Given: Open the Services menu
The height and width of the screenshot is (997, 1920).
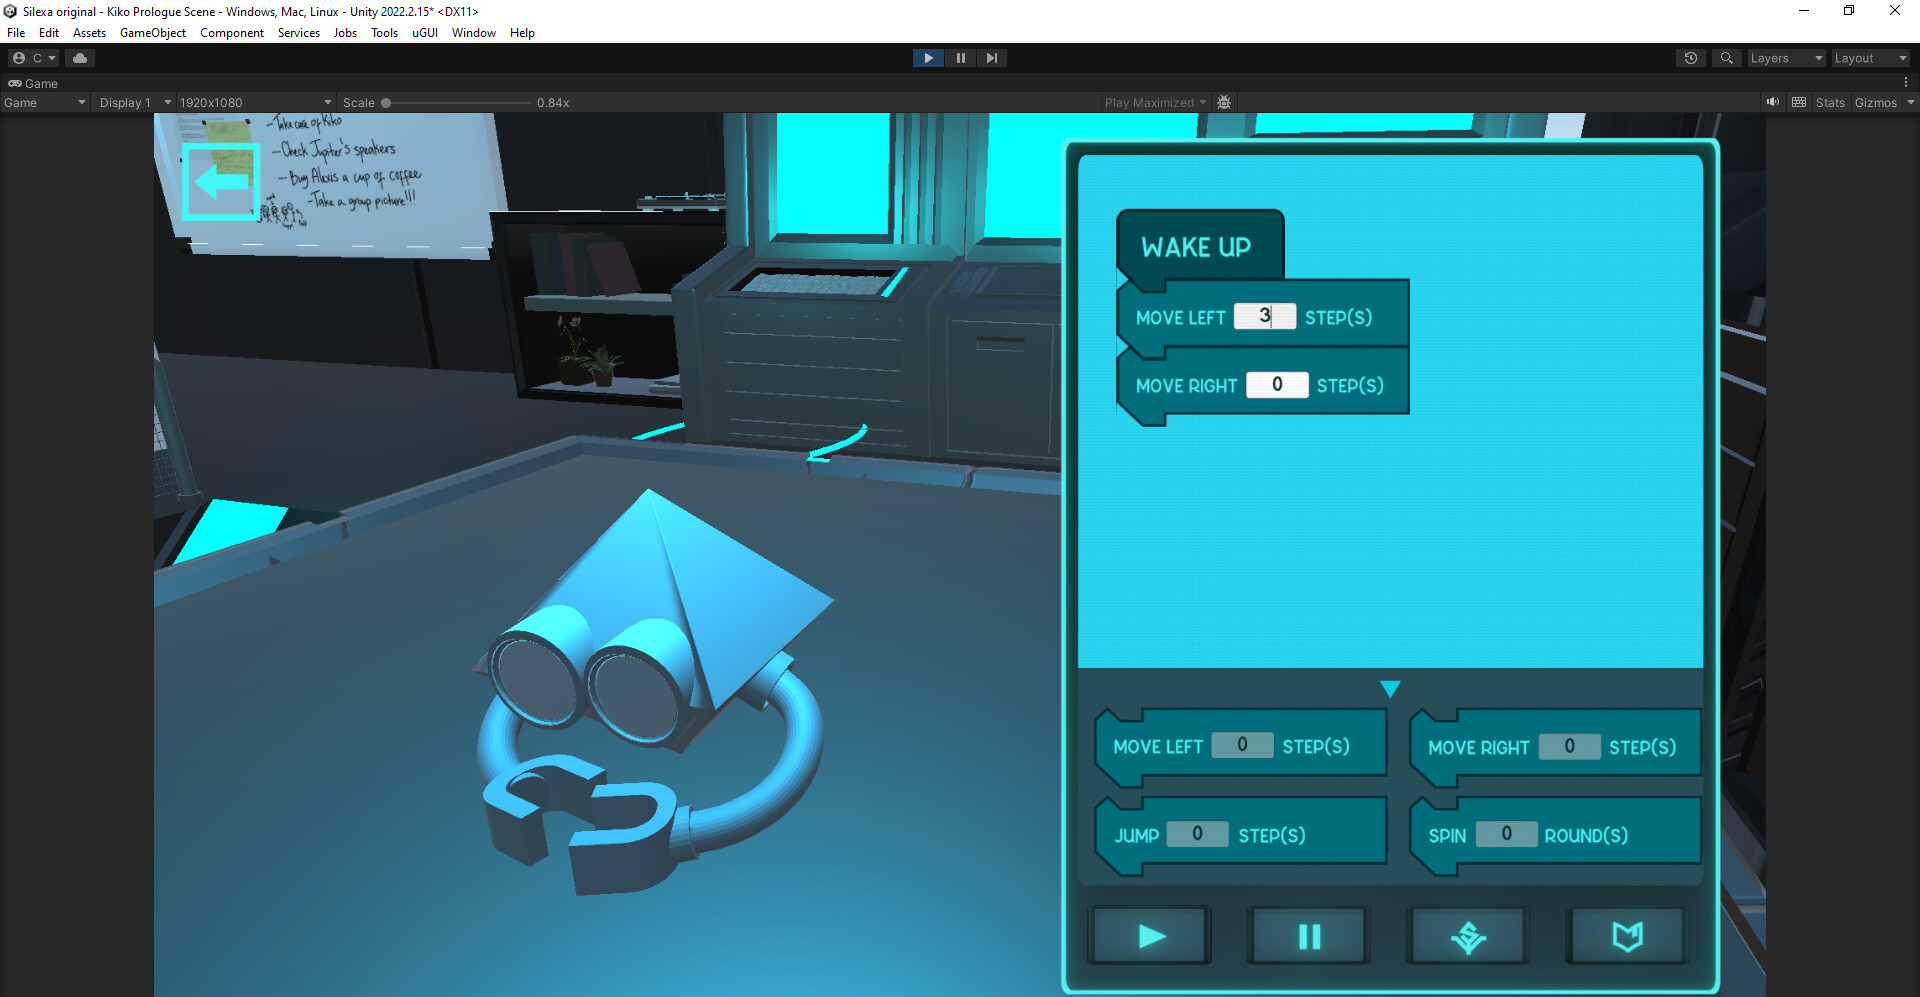Looking at the screenshot, I should click(299, 33).
